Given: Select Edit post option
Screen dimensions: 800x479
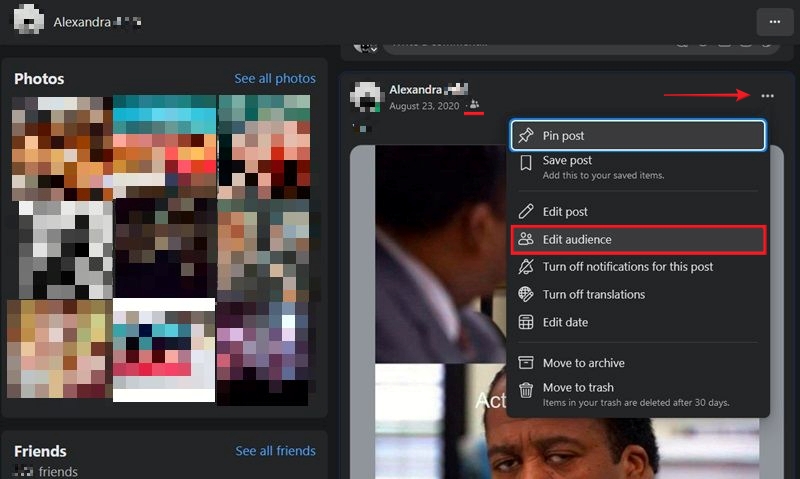Looking at the screenshot, I should (x=638, y=212).
